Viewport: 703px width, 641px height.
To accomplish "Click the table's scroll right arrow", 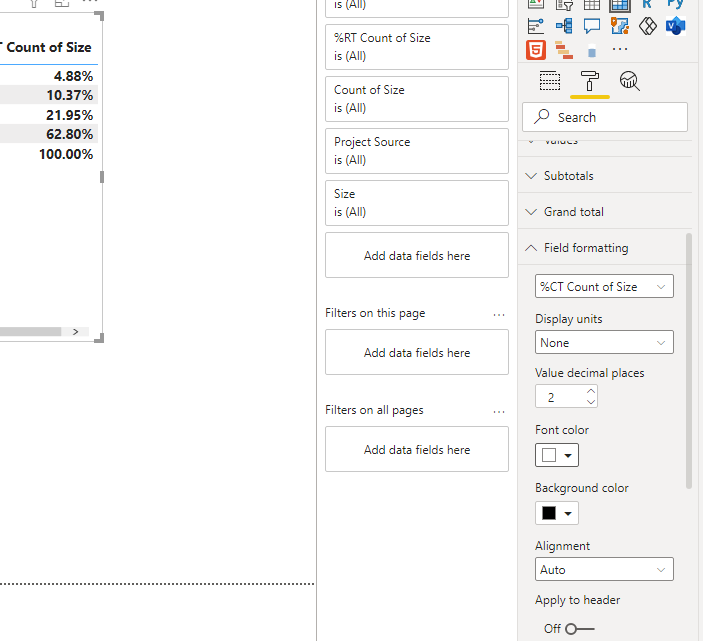I will click(x=75, y=332).
